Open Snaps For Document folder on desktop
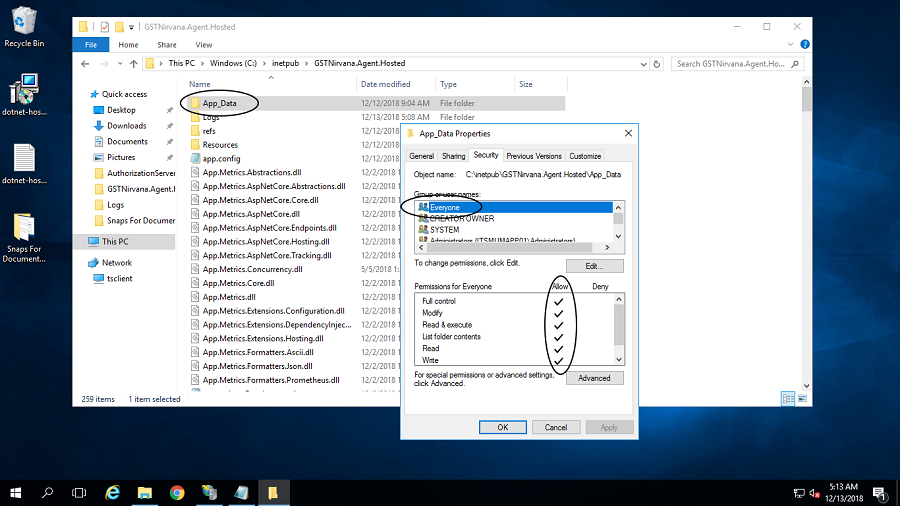Image resolution: width=900 pixels, height=506 pixels. point(24,238)
